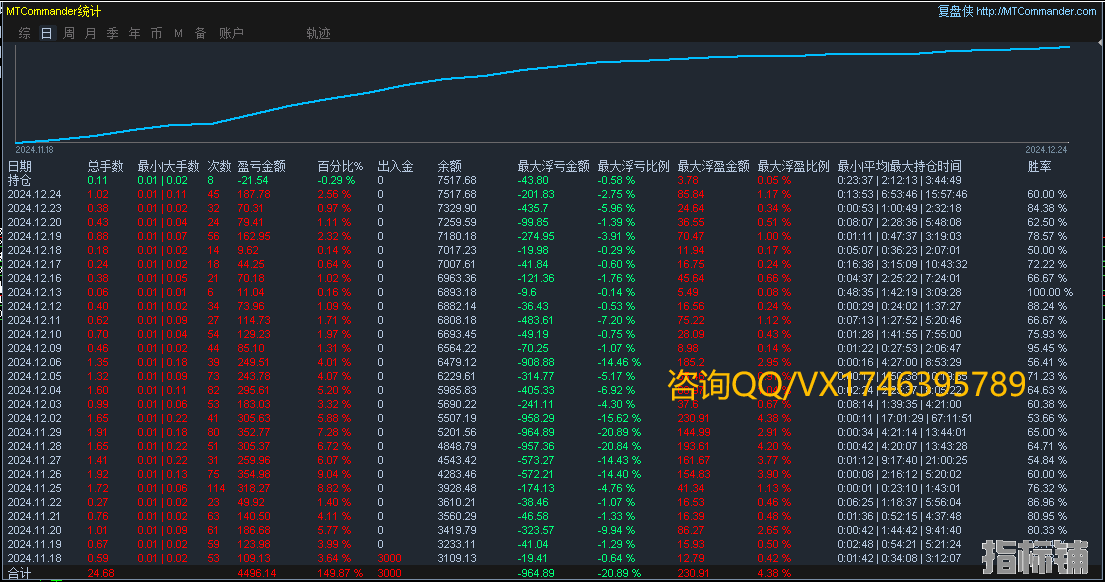Open the 轨迹 trajectory tab
Viewport: 1105px width, 582px height.
[318, 33]
